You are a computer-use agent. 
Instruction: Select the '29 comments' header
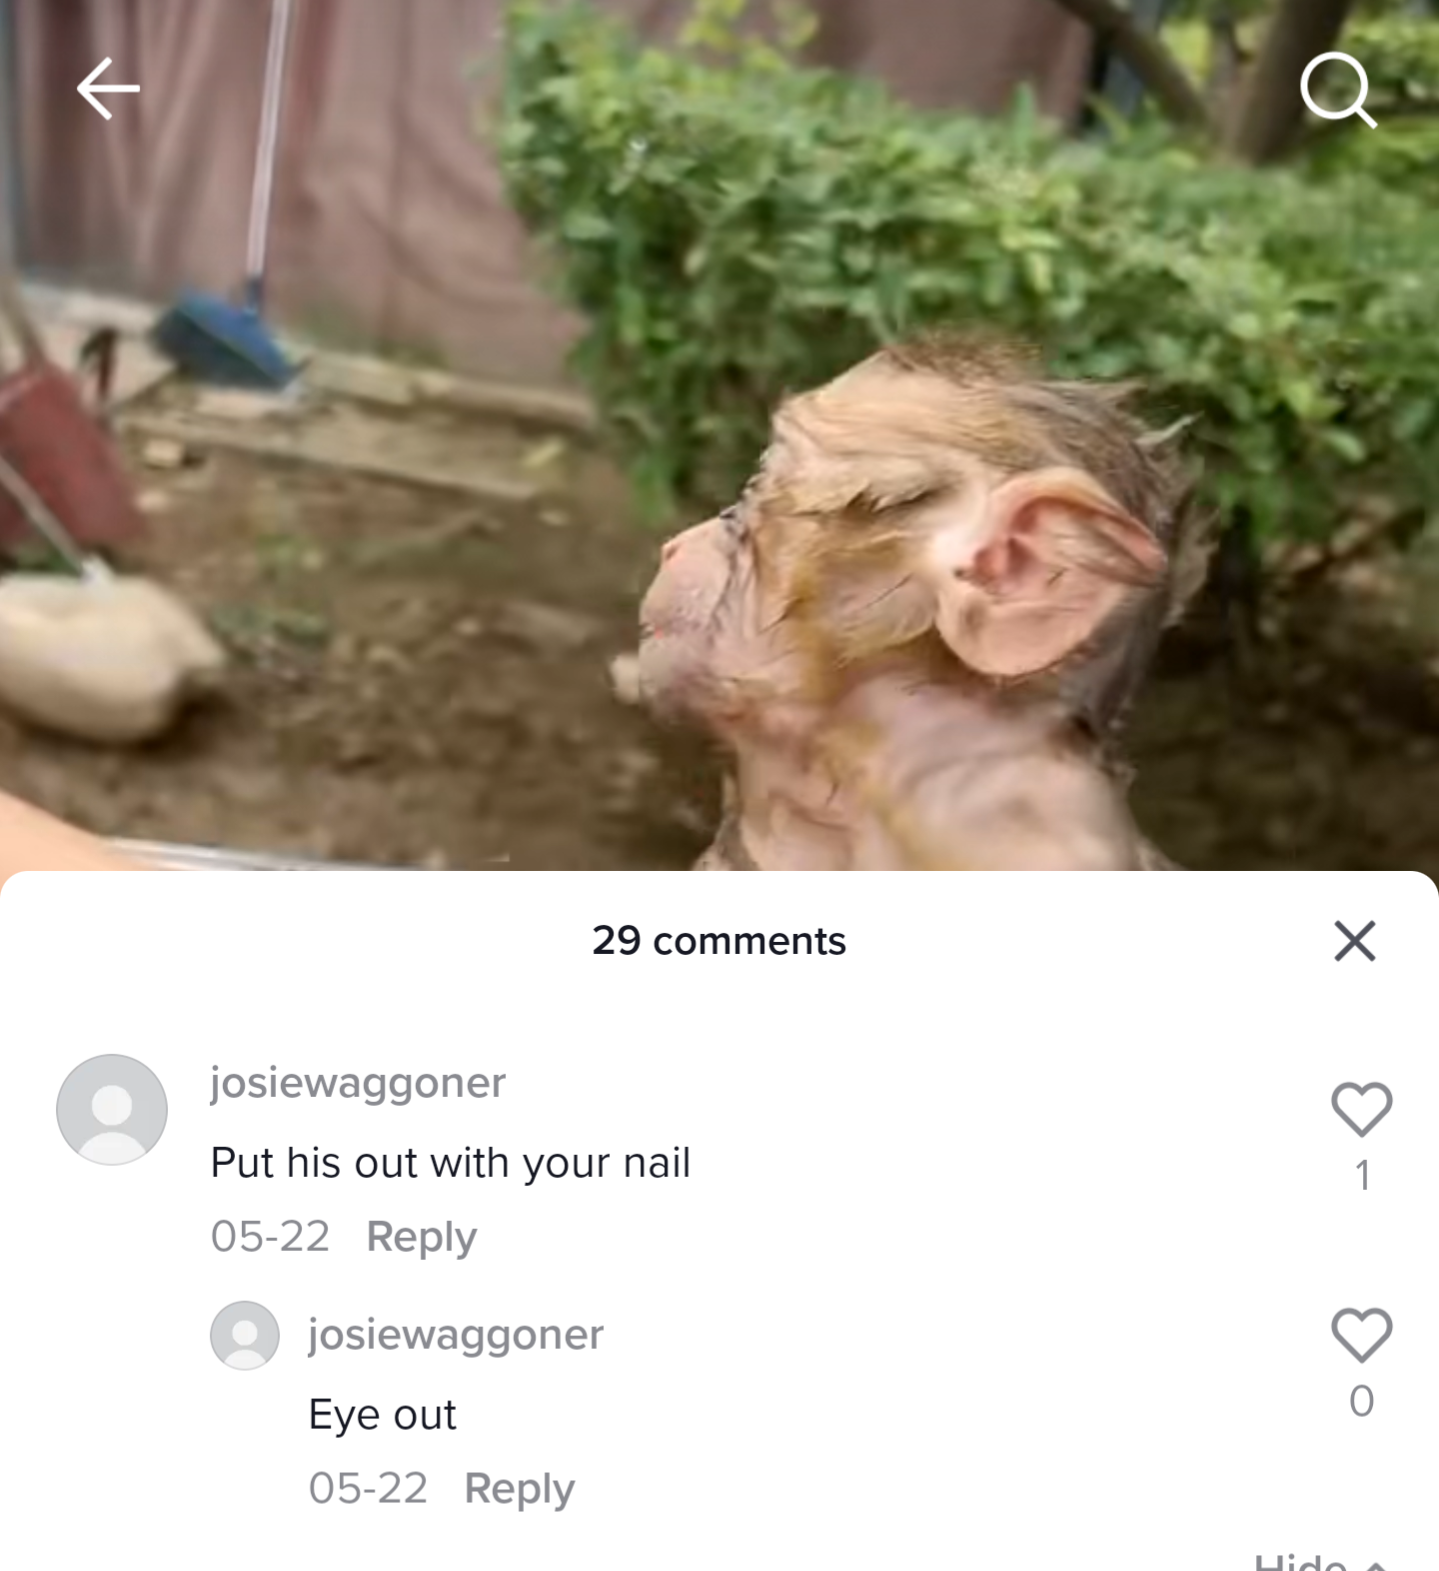pyautogui.click(x=719, y=941)
